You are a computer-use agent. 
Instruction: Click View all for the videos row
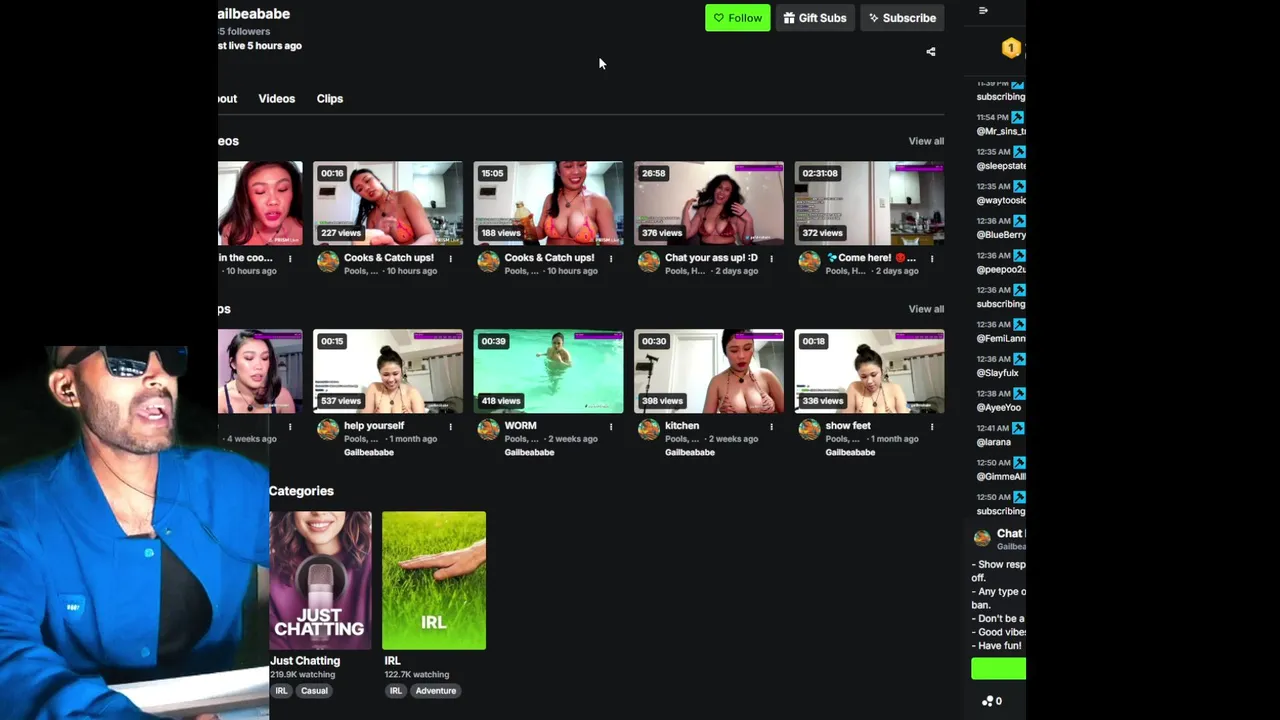point(926,141)
